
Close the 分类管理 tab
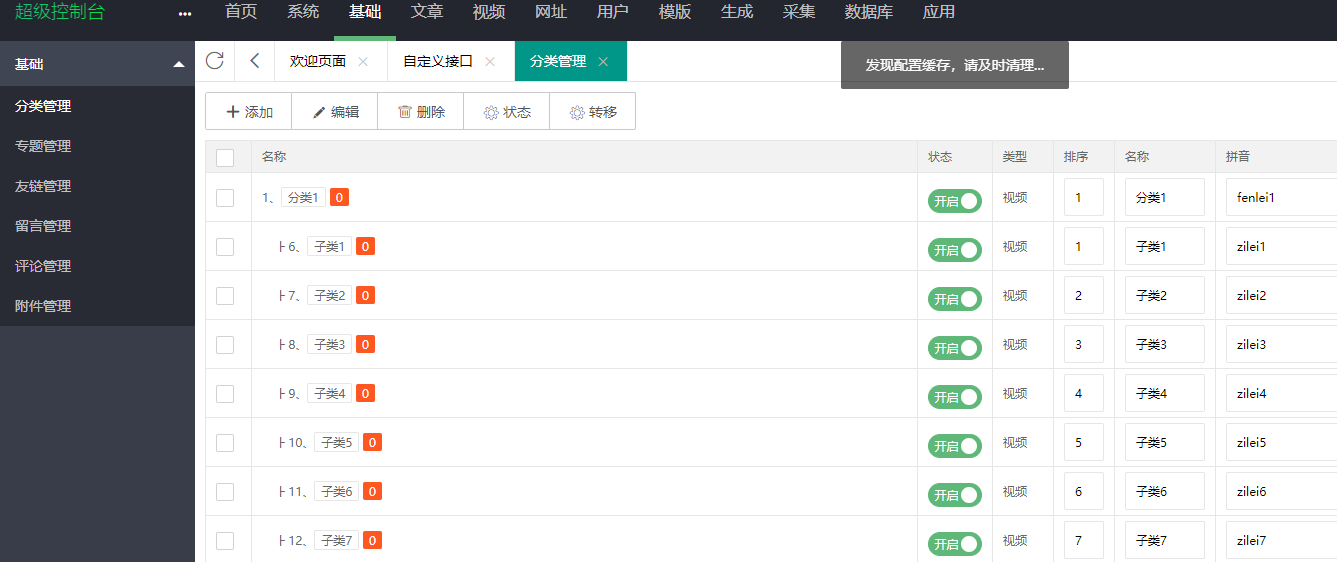pos(603,61)
